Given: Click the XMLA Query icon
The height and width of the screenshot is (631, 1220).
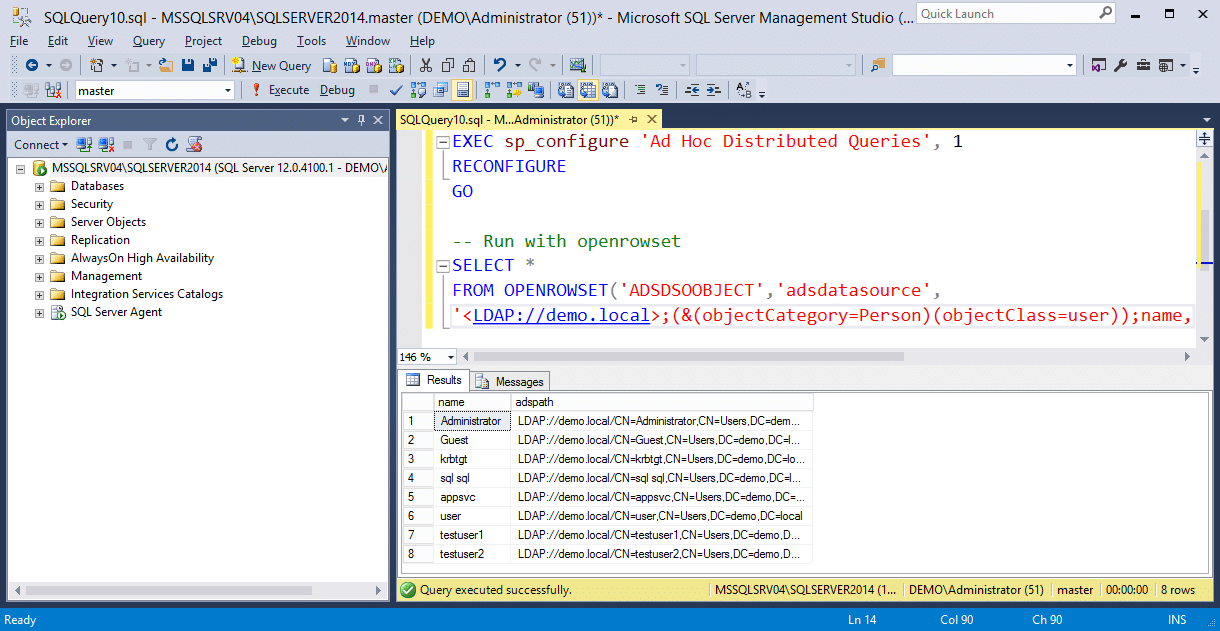Looking at the screenshot, I should click(x=396, y=65).
